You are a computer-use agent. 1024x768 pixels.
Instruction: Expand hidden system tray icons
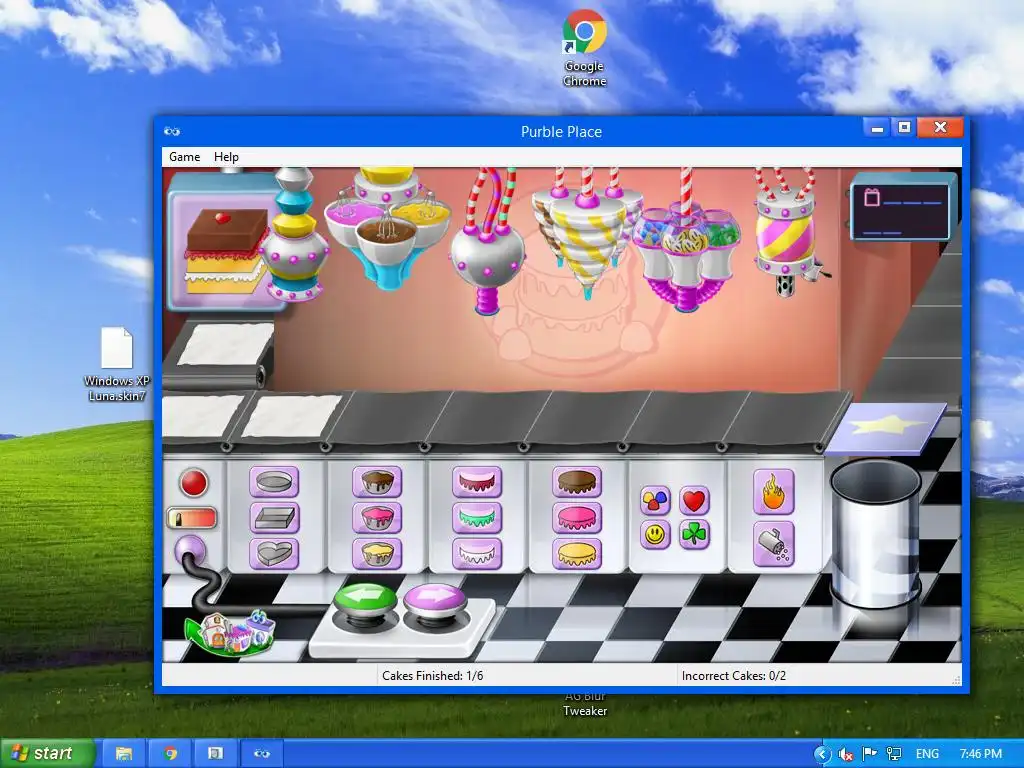[822, 754]
